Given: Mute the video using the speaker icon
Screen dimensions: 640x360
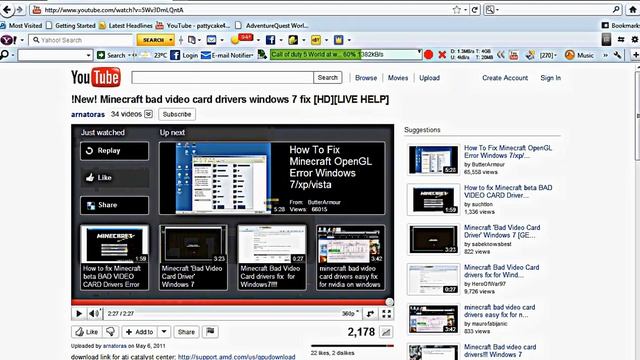Looking at the screenshot, I should coord(93,313).
